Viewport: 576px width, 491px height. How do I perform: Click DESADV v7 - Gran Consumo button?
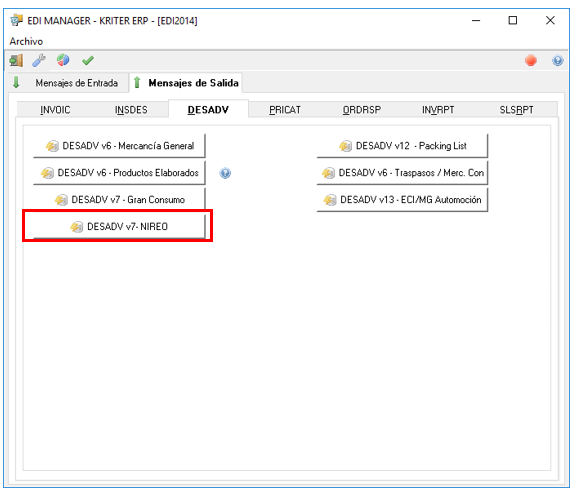(119, 200)
